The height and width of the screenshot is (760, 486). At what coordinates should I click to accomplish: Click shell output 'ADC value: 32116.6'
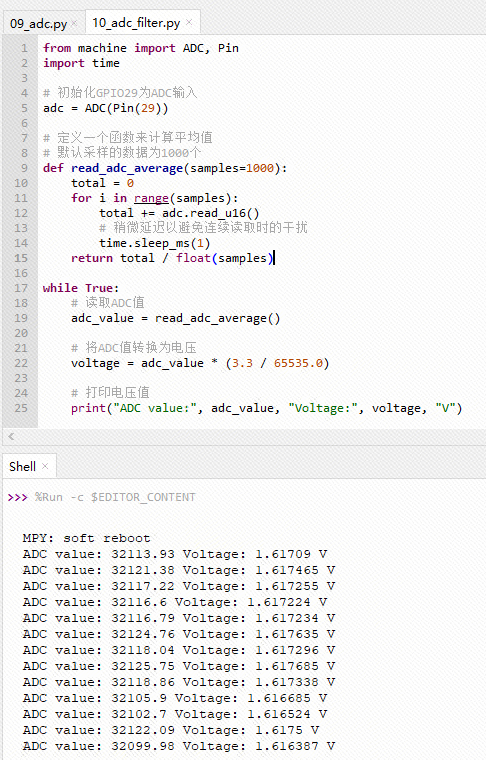(94, 602)
